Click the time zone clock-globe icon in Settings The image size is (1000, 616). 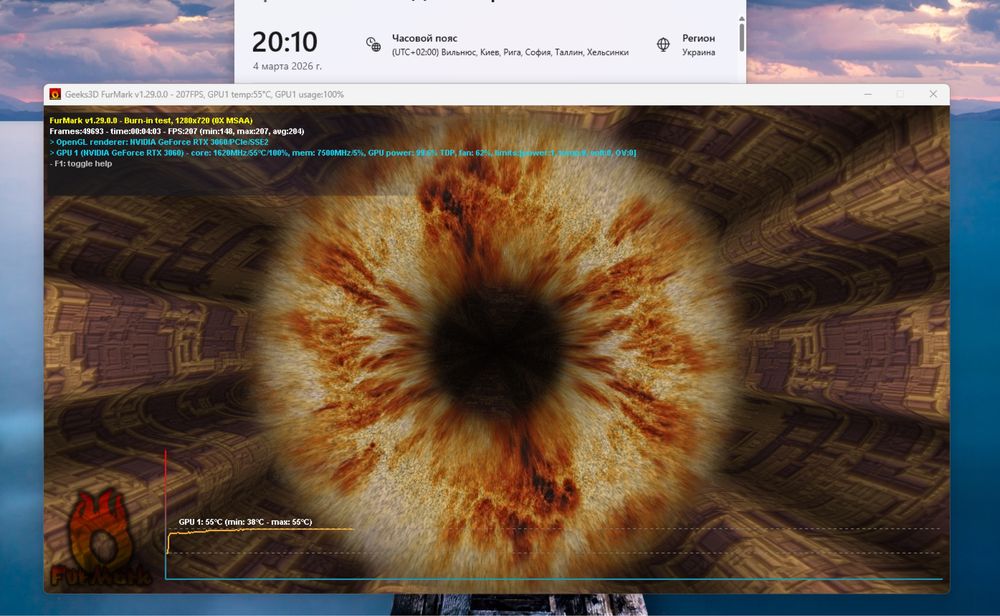[373, 44]
